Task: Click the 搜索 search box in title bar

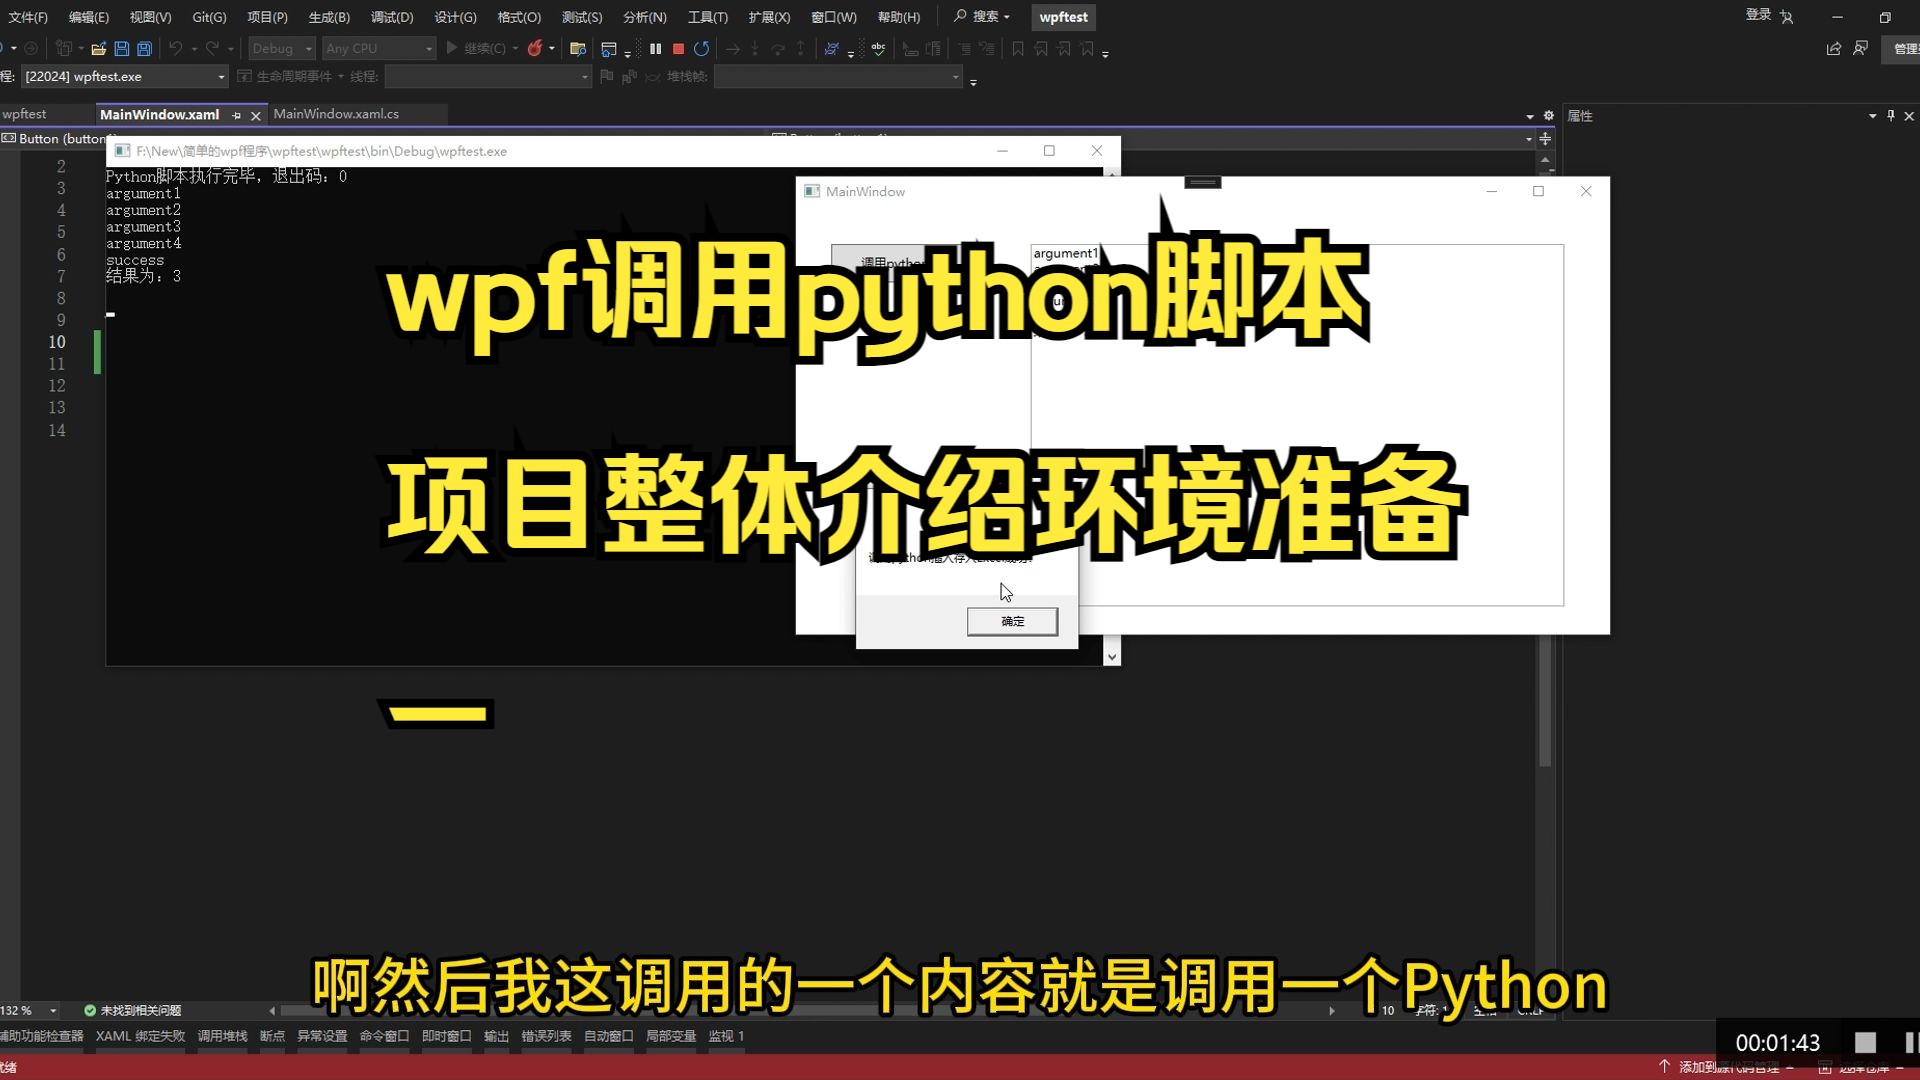Action: (982, 17)
